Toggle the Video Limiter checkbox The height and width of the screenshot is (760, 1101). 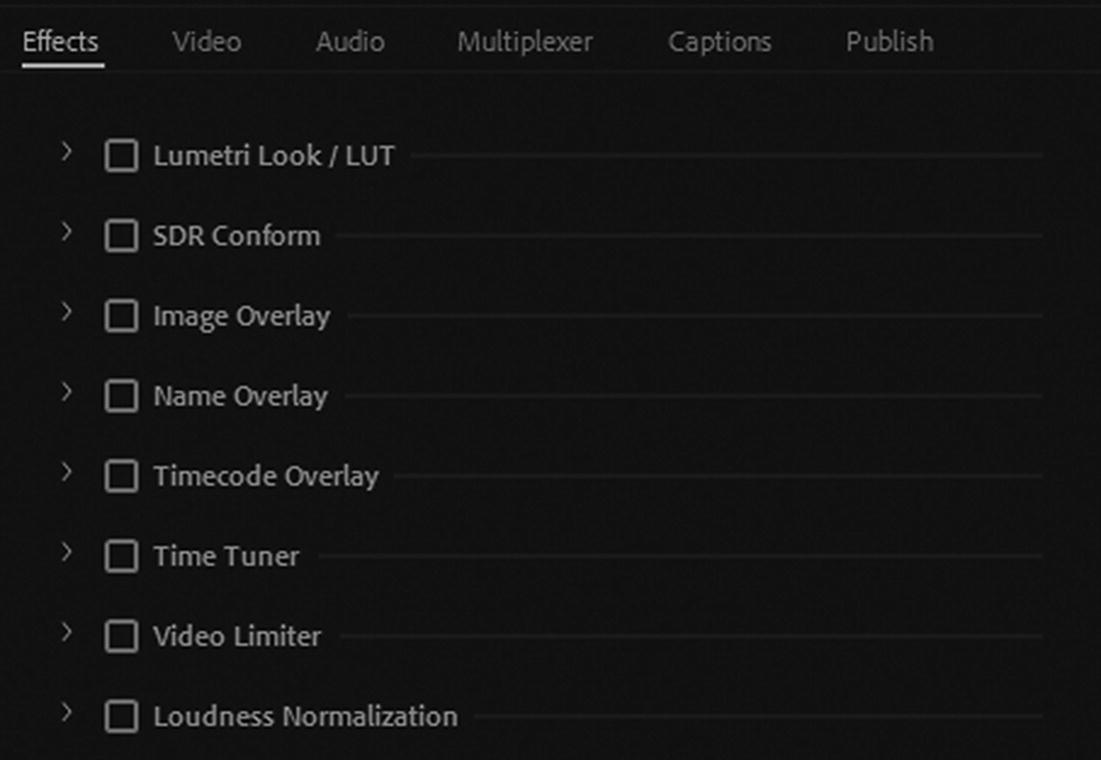tap(121, 636)
